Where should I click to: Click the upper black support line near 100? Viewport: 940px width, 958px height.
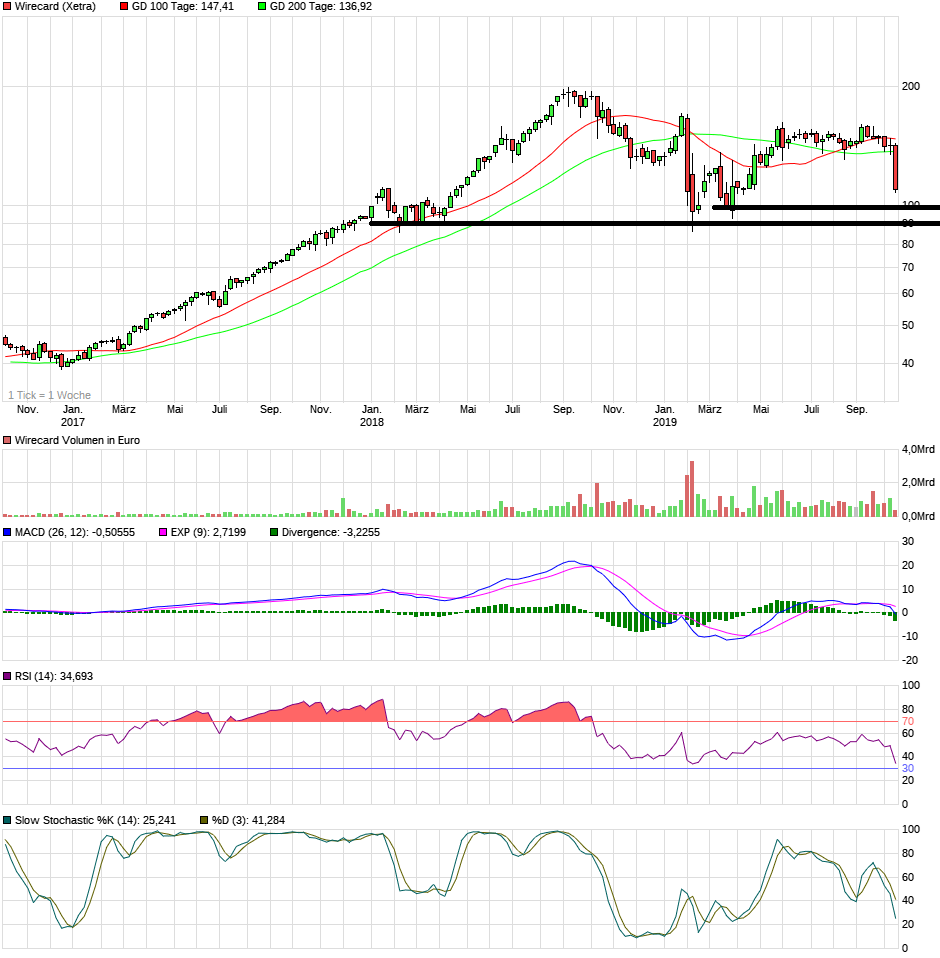click(x=826, y=208)
